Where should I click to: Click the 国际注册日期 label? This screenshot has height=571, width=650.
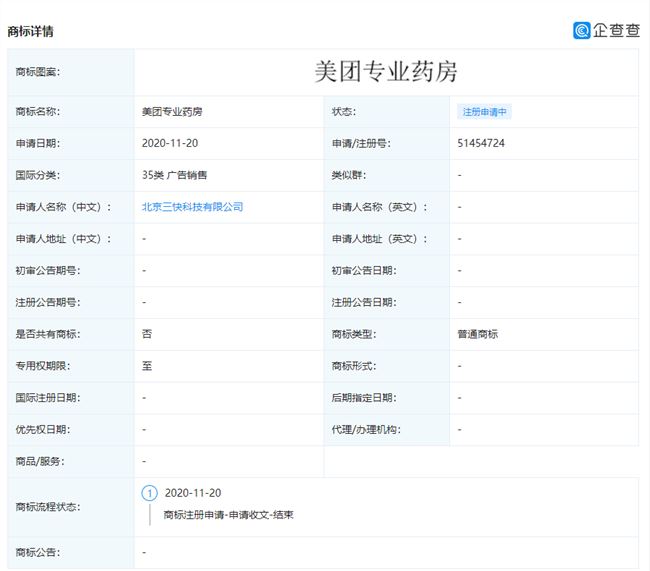(x=48, y=398)
